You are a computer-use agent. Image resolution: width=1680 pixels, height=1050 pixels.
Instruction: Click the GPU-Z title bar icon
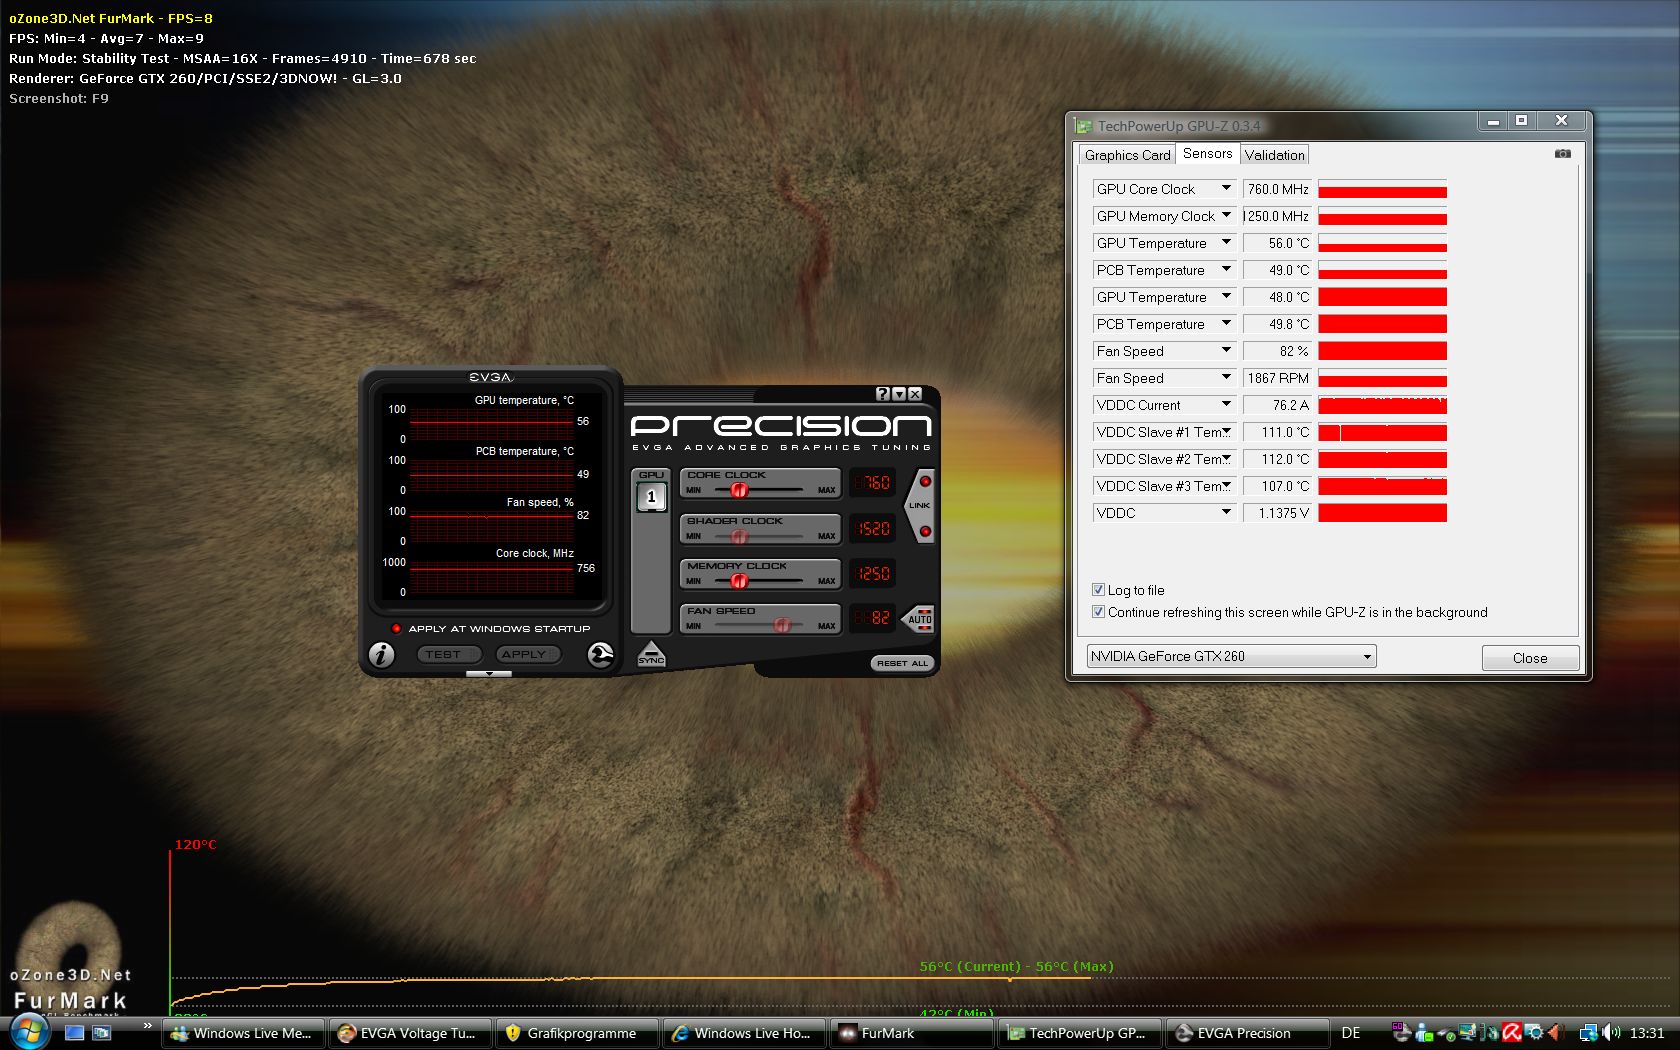(x=1083, y=126)
